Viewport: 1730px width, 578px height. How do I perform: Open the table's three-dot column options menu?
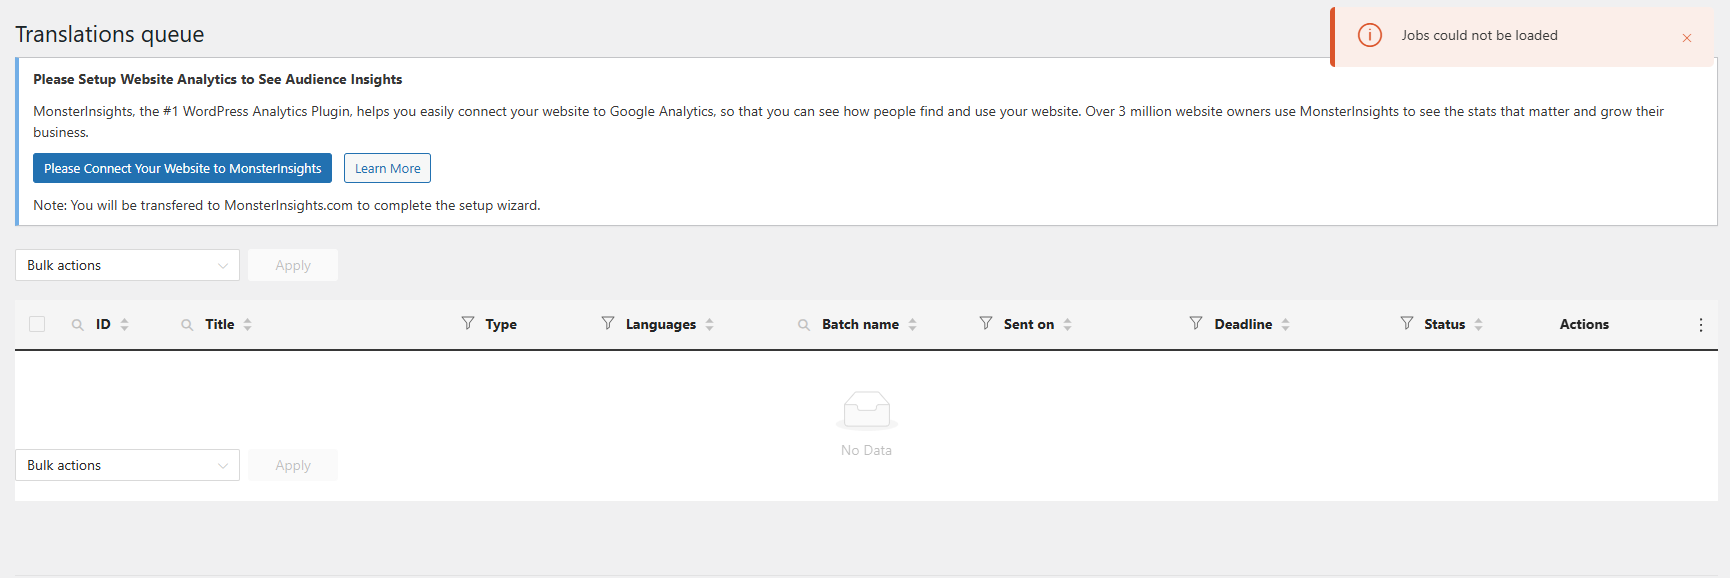click(1701, 325)
